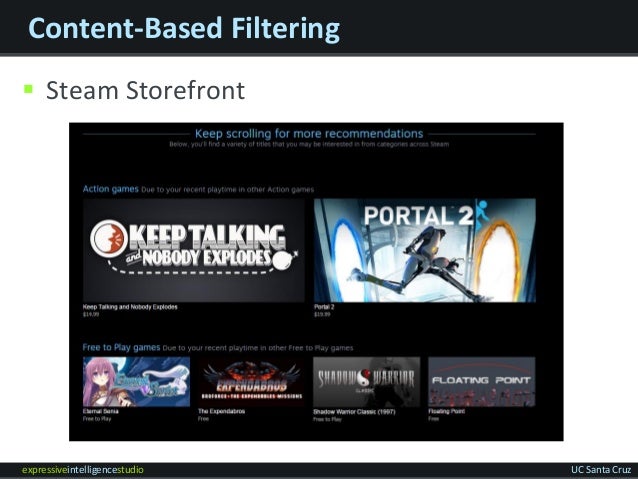Click the 'expressiveintelligencestudio' footer text
Screen dimensions: 638x479
coord(83,470)
